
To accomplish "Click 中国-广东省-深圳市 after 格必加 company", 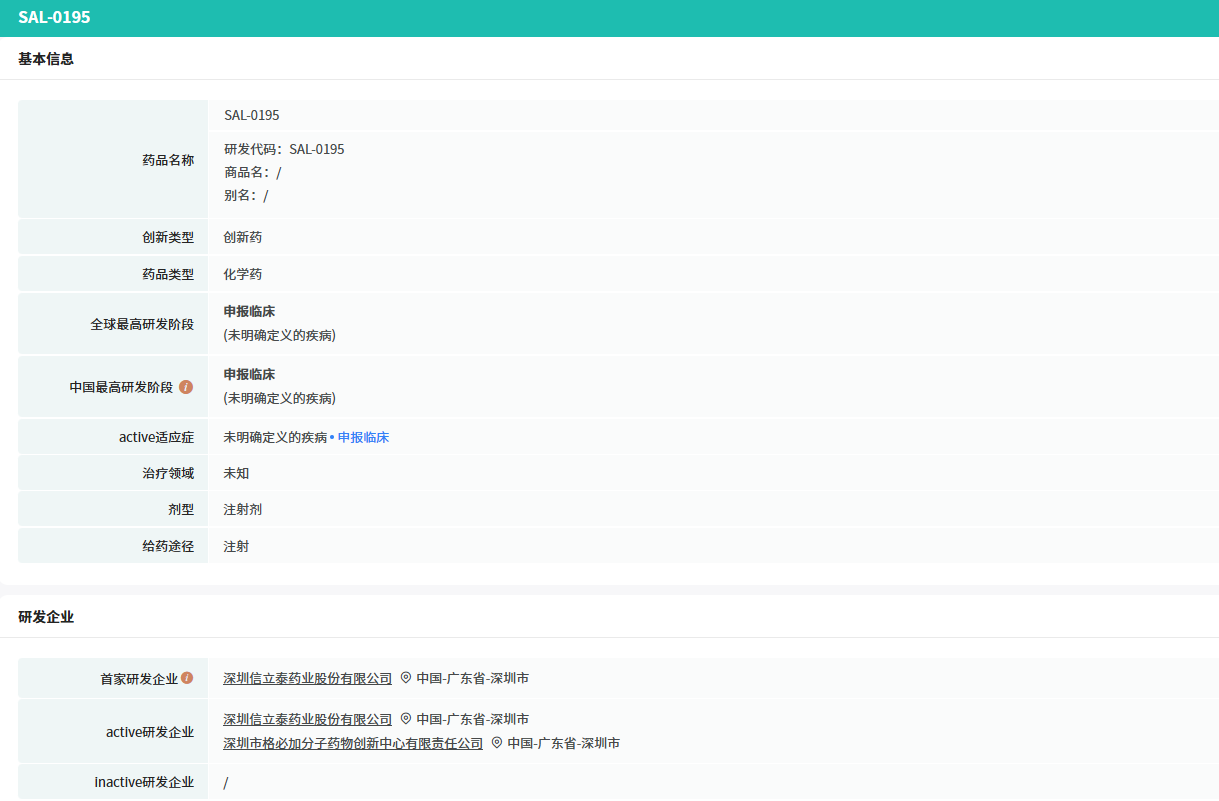I will [x=564, y=743].
